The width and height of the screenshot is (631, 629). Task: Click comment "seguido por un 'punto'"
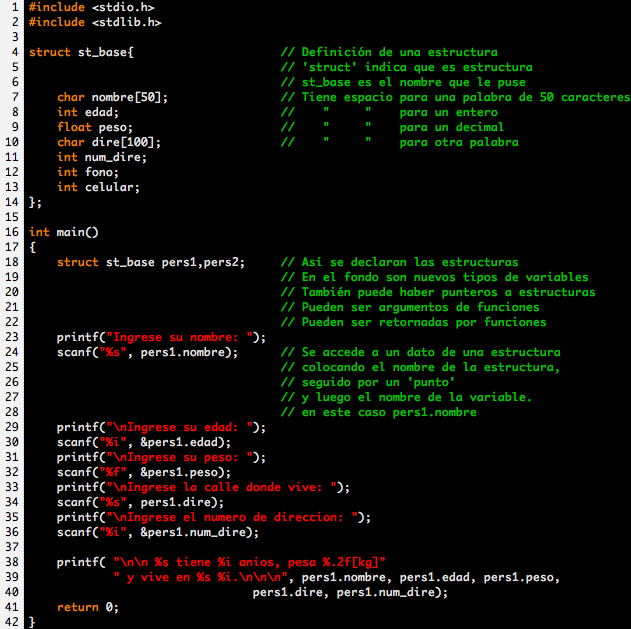[378, 382]
